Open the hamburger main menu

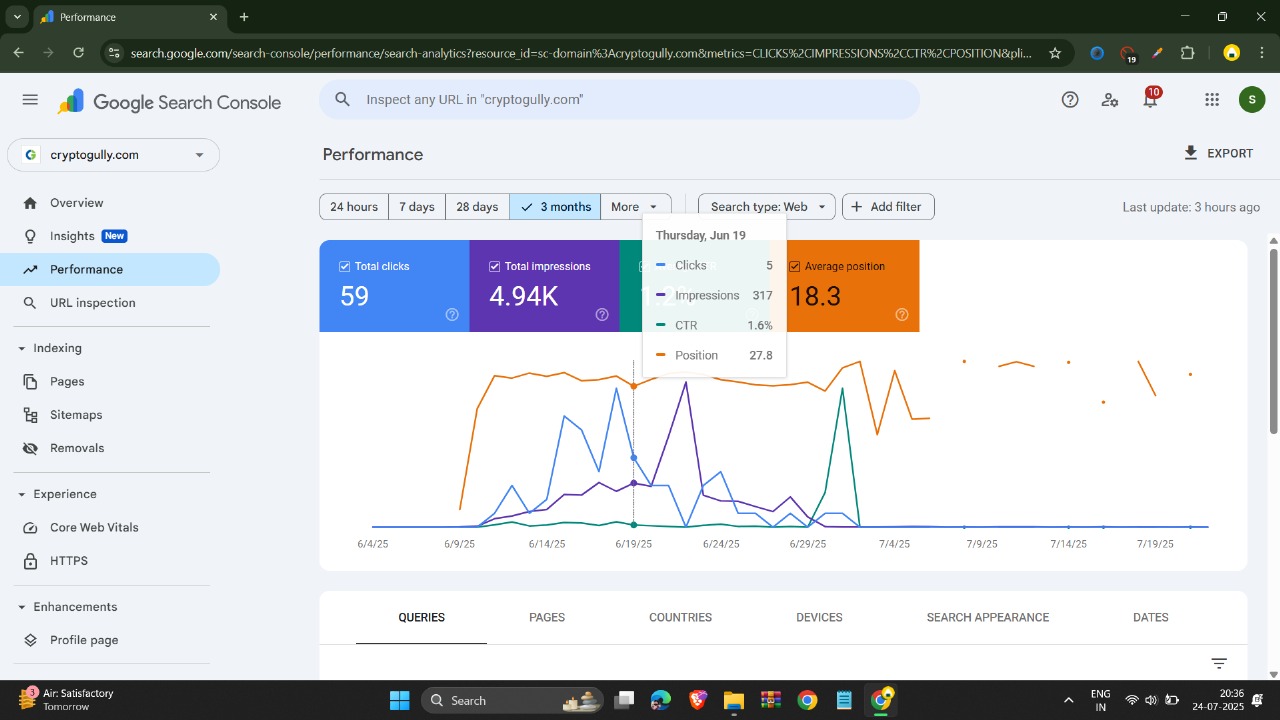pos(30,100)
